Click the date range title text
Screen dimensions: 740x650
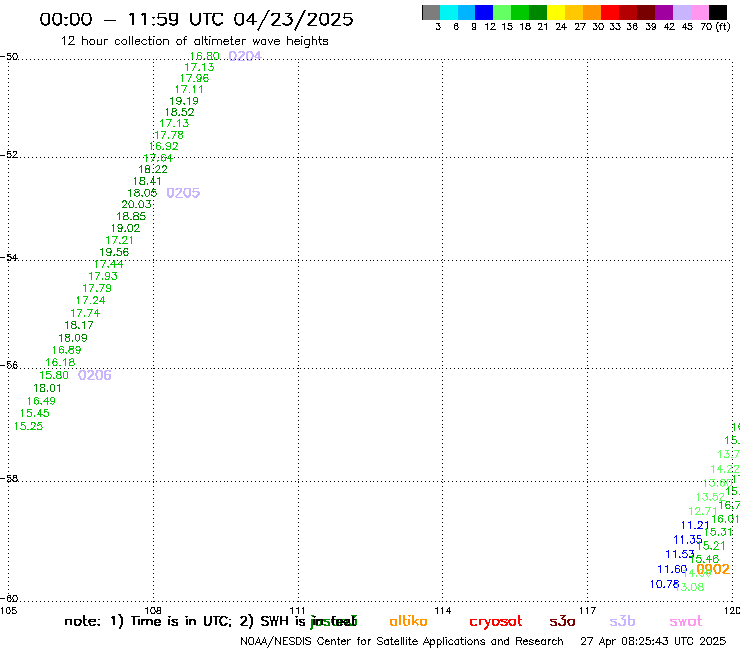(x=196, y=19)
